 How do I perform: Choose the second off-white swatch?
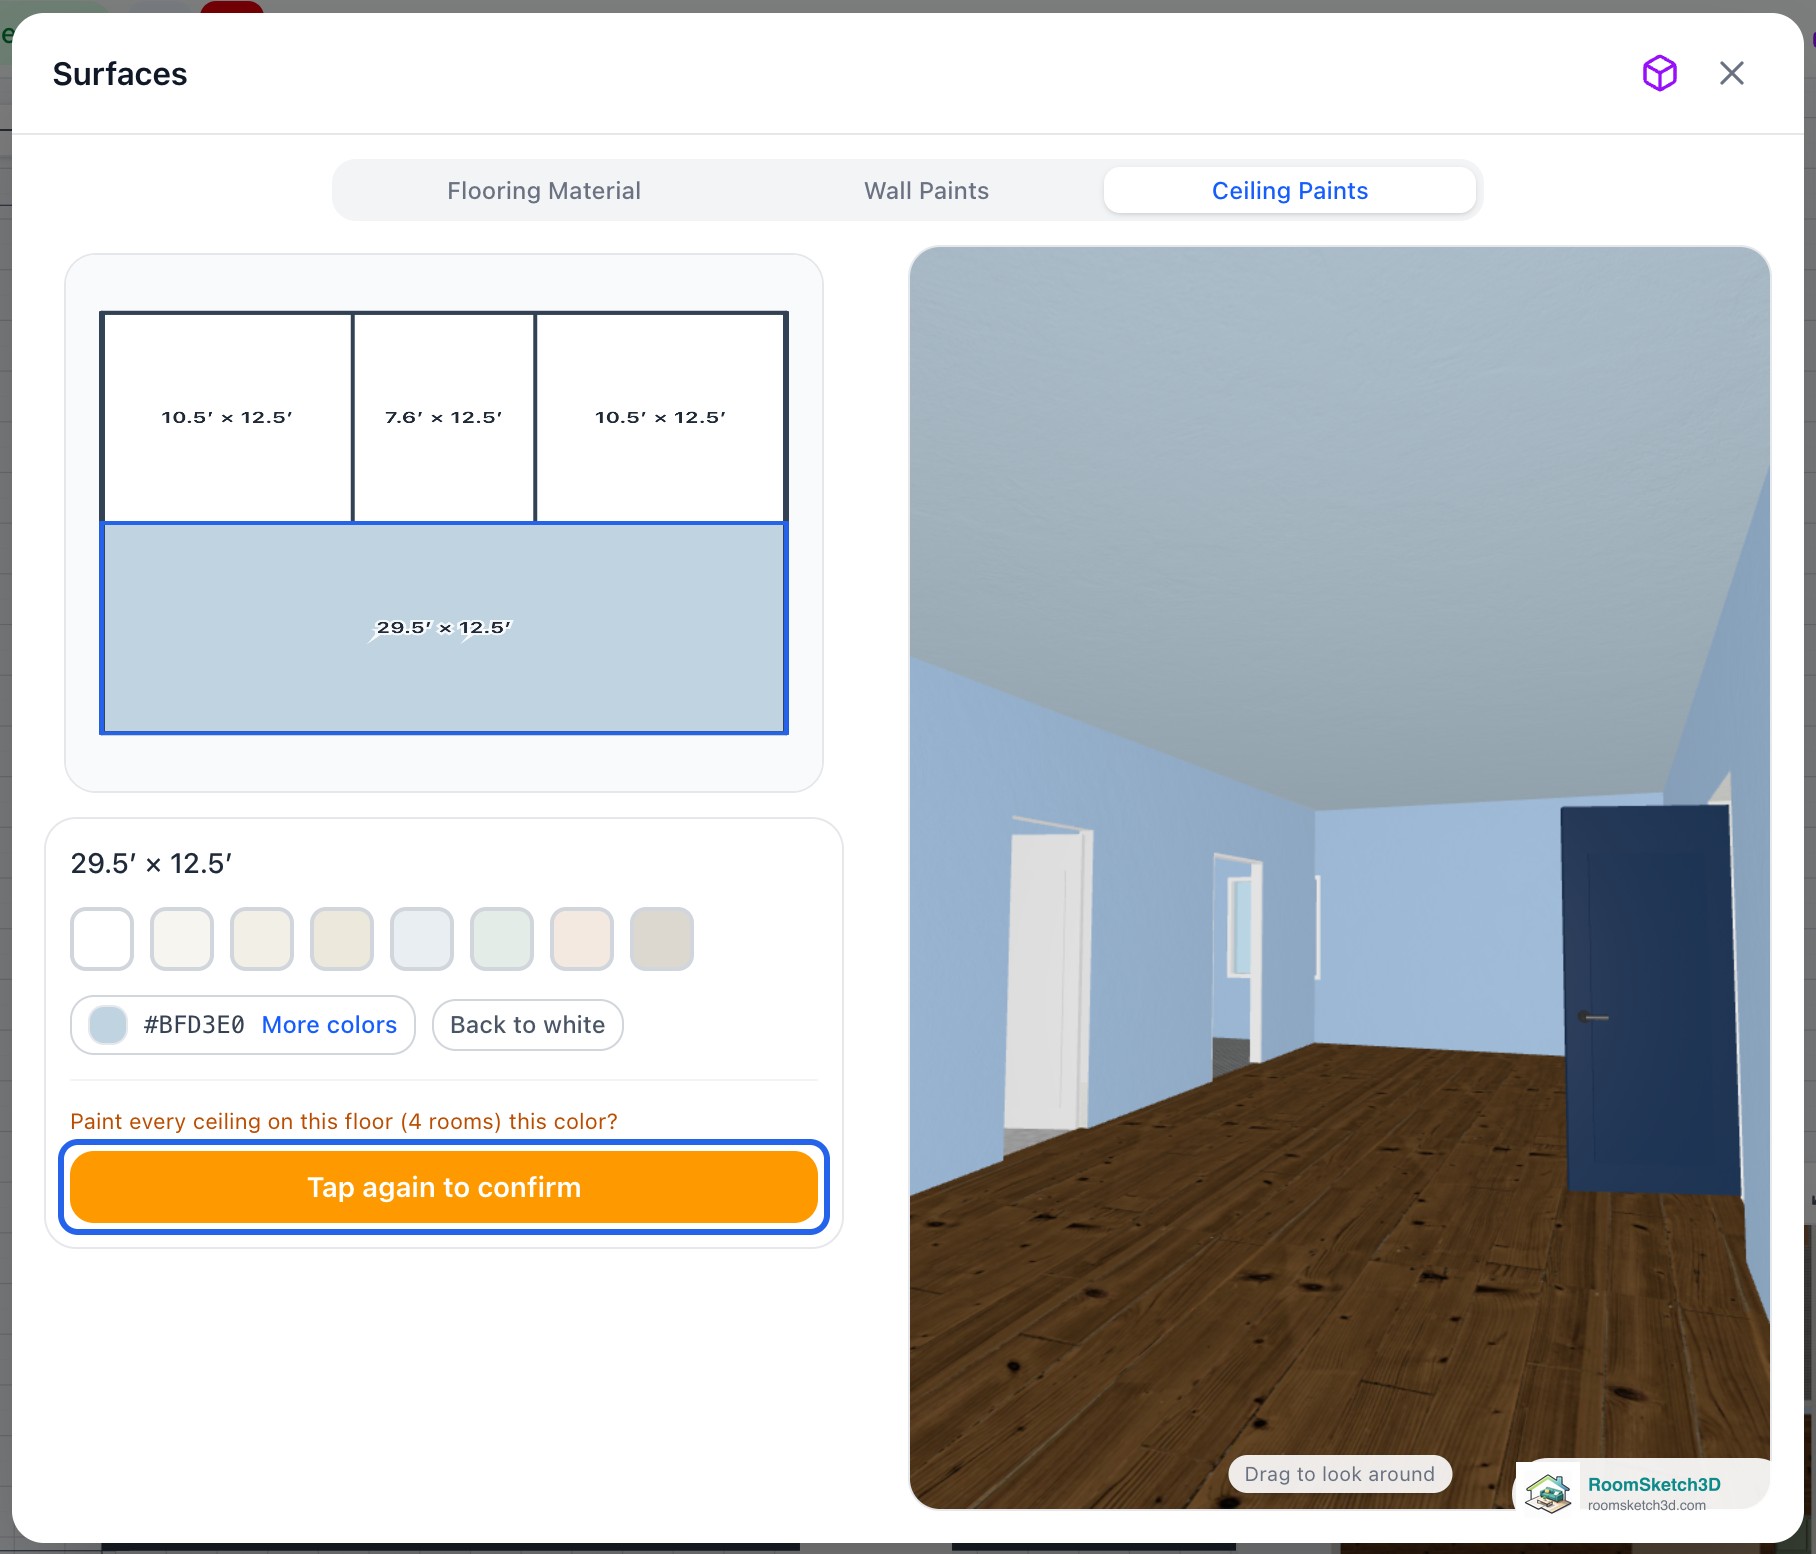coord(182,939)
